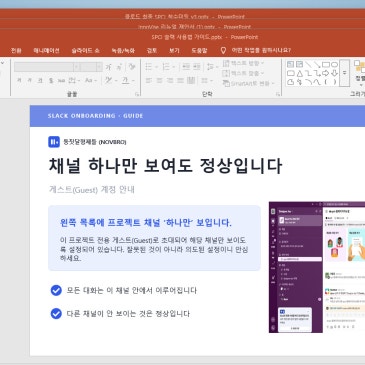365x365 pixels.
Task: Open the 녹음/녹화 ribbon tab
Action: pos(123,51)
